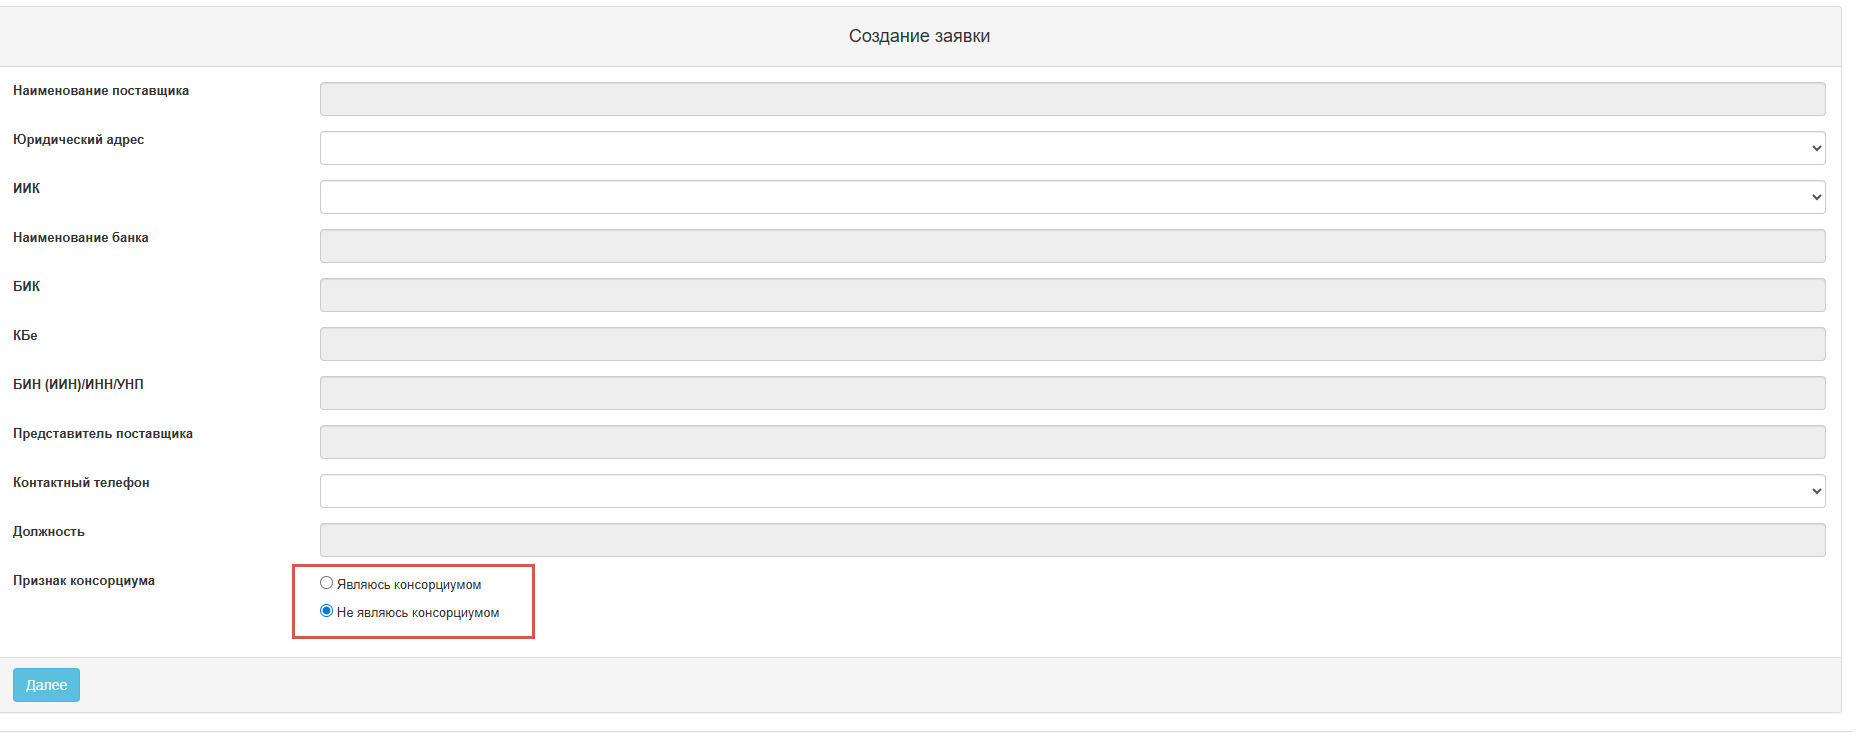Focus the КБе input field
Image resolution: width=1860 pixels, height=744 pixels.
(1072, 344)
